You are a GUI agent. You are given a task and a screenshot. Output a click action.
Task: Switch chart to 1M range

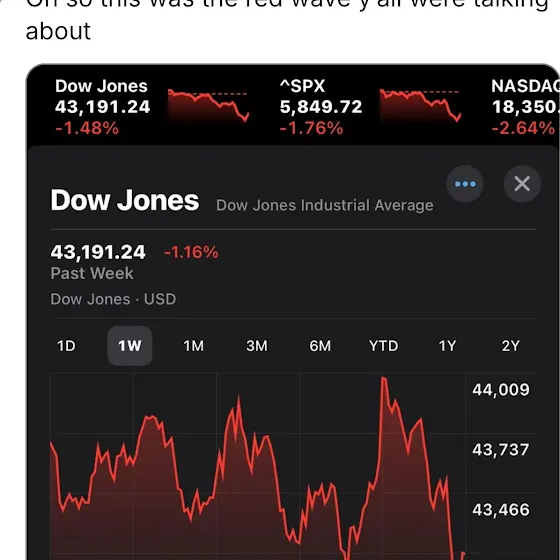194,346
